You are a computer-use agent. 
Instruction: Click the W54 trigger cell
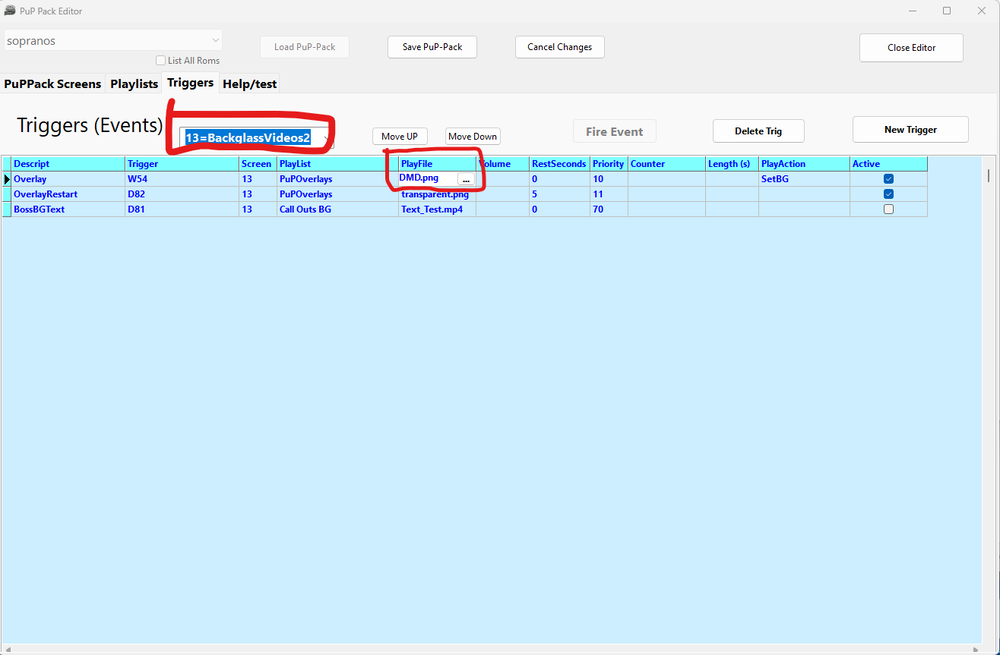pyautogui.click(x=182, y=179)
